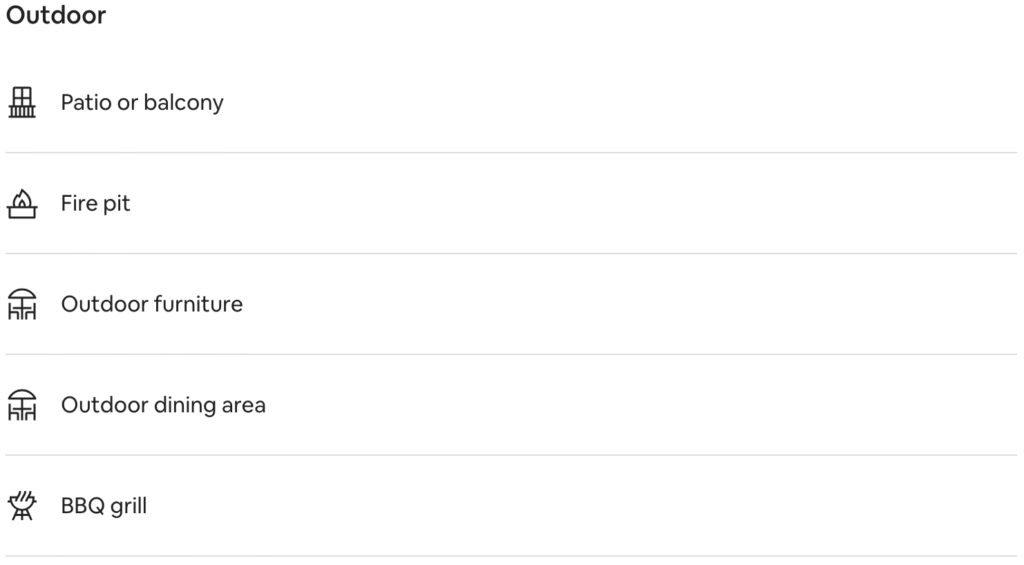Select the word pit in Fire pit
The height and width of the screenshot is (565, 1024).
(116, 204)
